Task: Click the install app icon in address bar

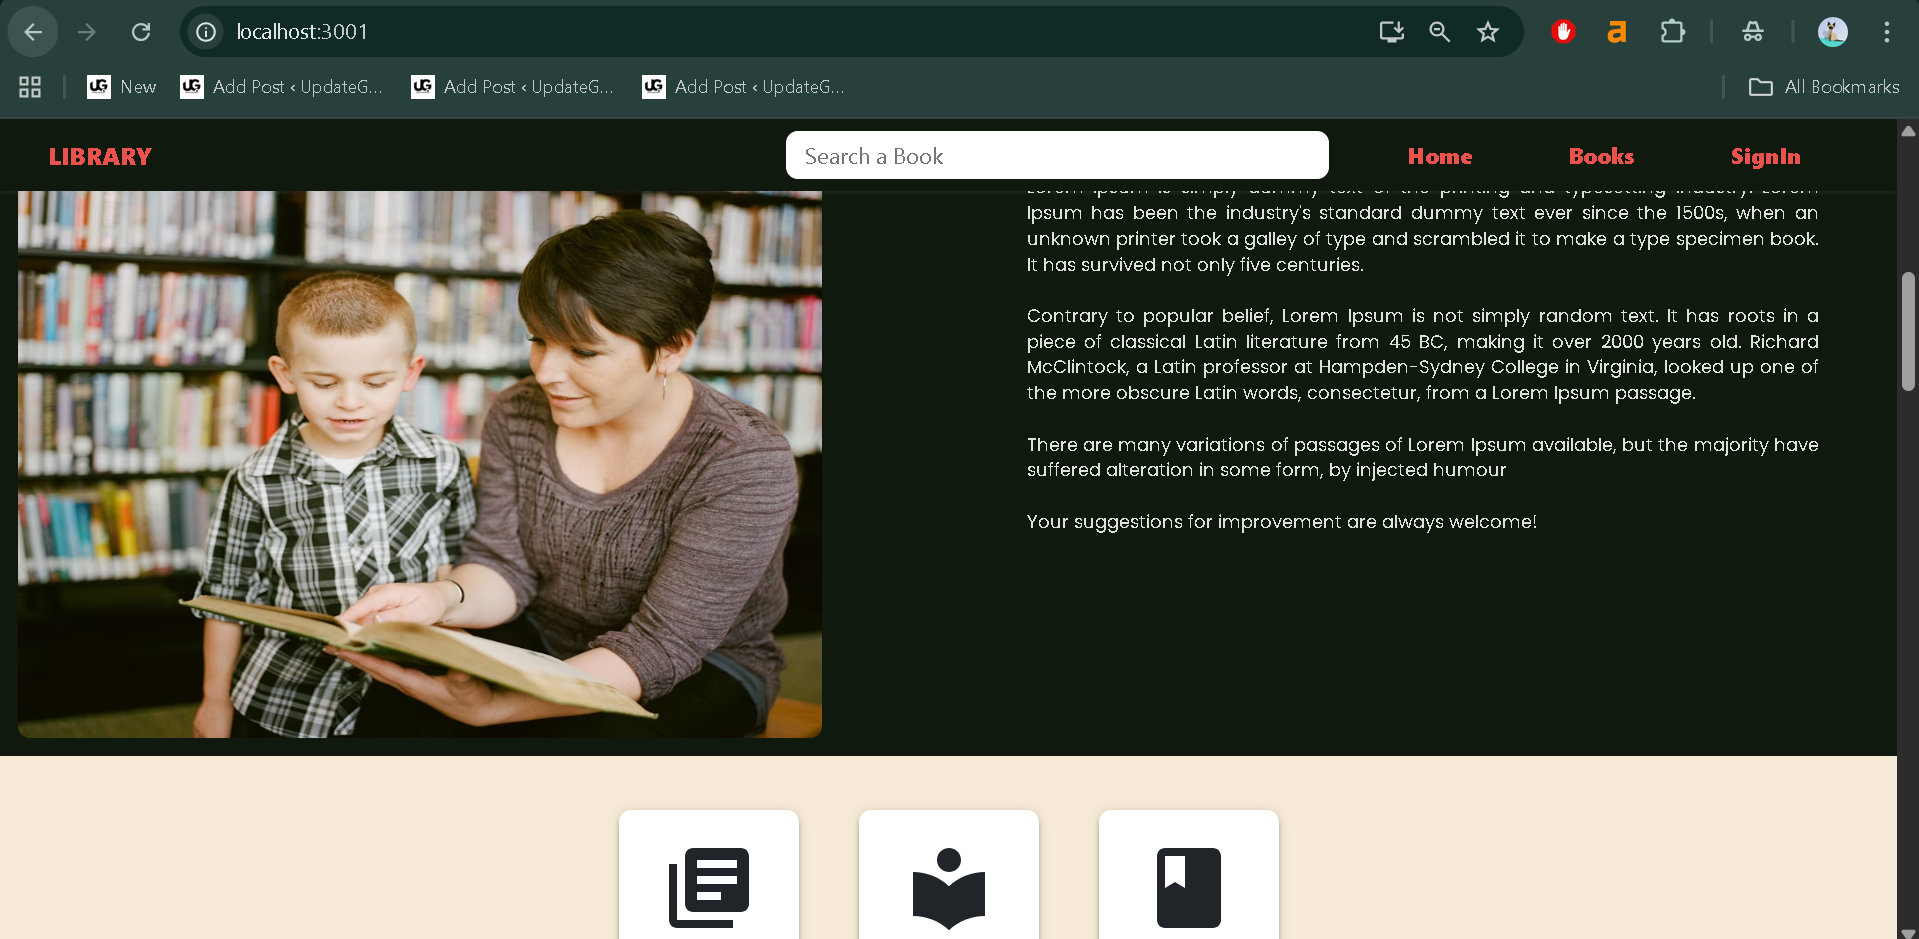Action: click(x=1391, y=32)
